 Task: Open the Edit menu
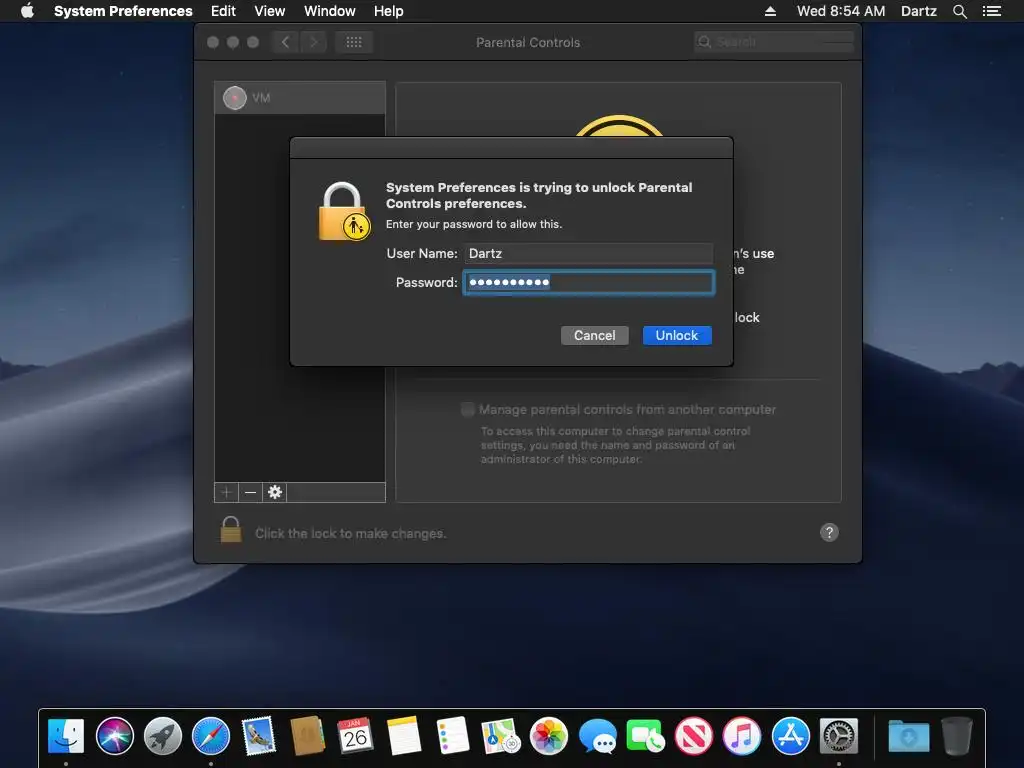pos(223,11)
